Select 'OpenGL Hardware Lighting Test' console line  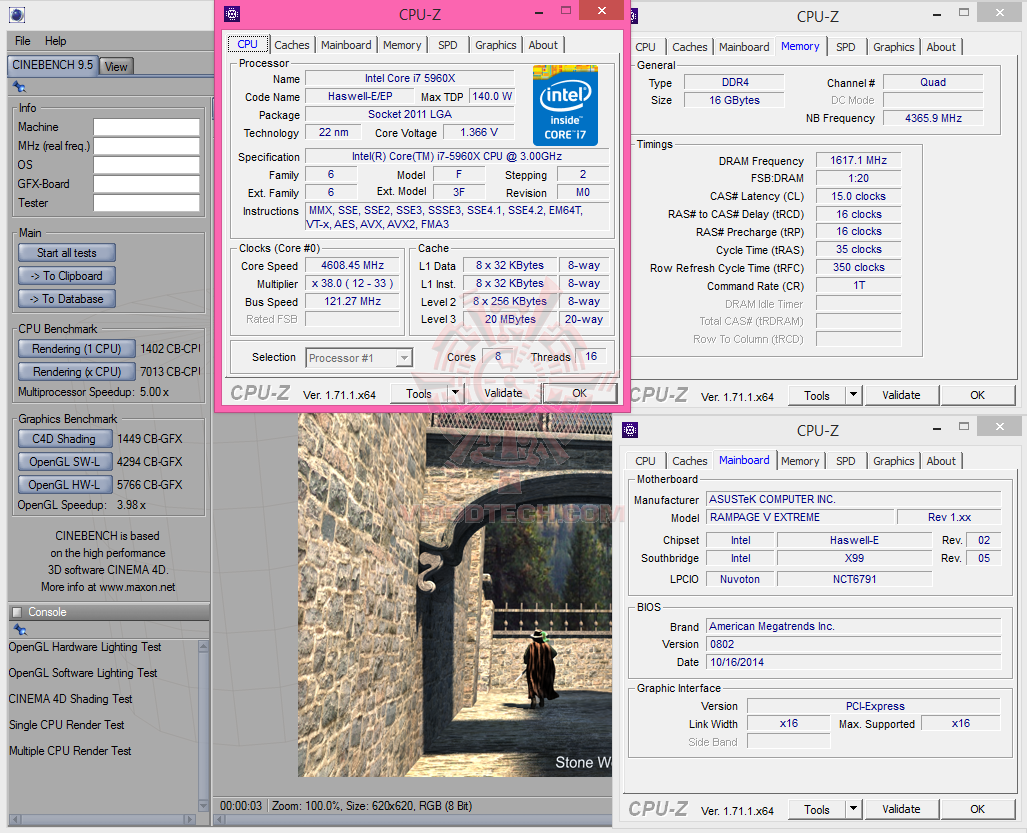point(84,647)
